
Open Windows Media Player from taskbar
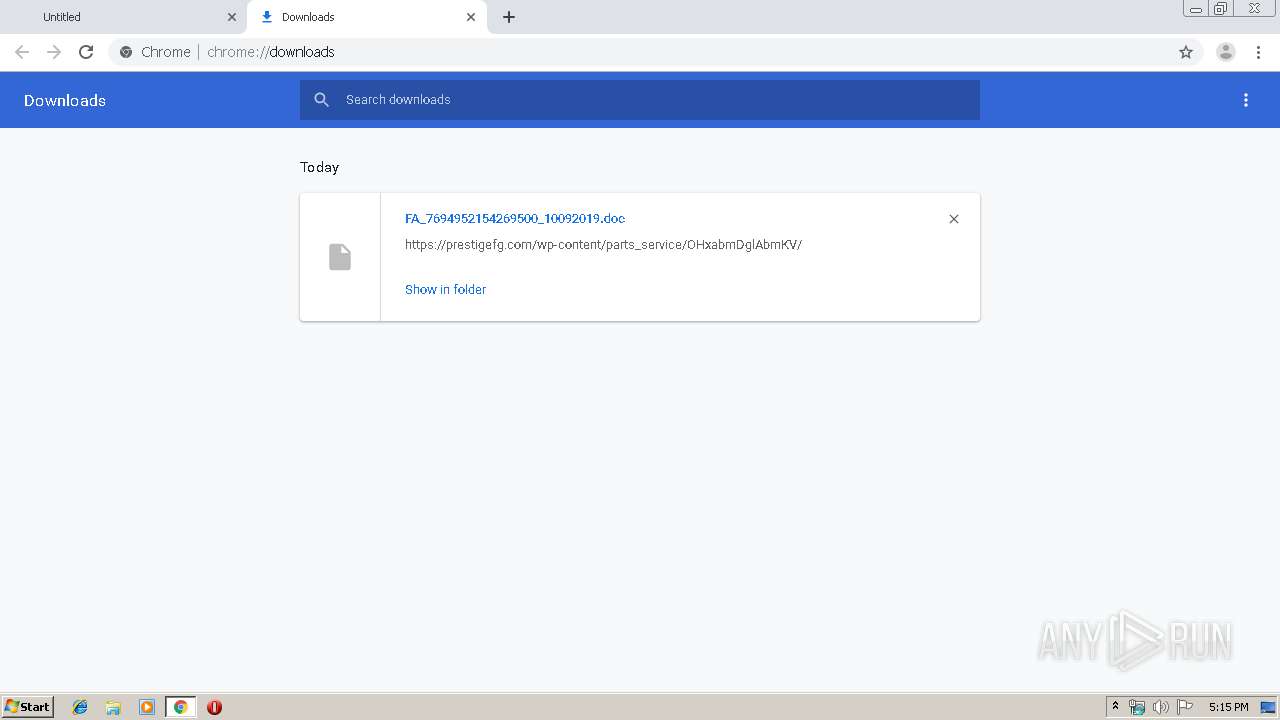[x=147, y=707]
